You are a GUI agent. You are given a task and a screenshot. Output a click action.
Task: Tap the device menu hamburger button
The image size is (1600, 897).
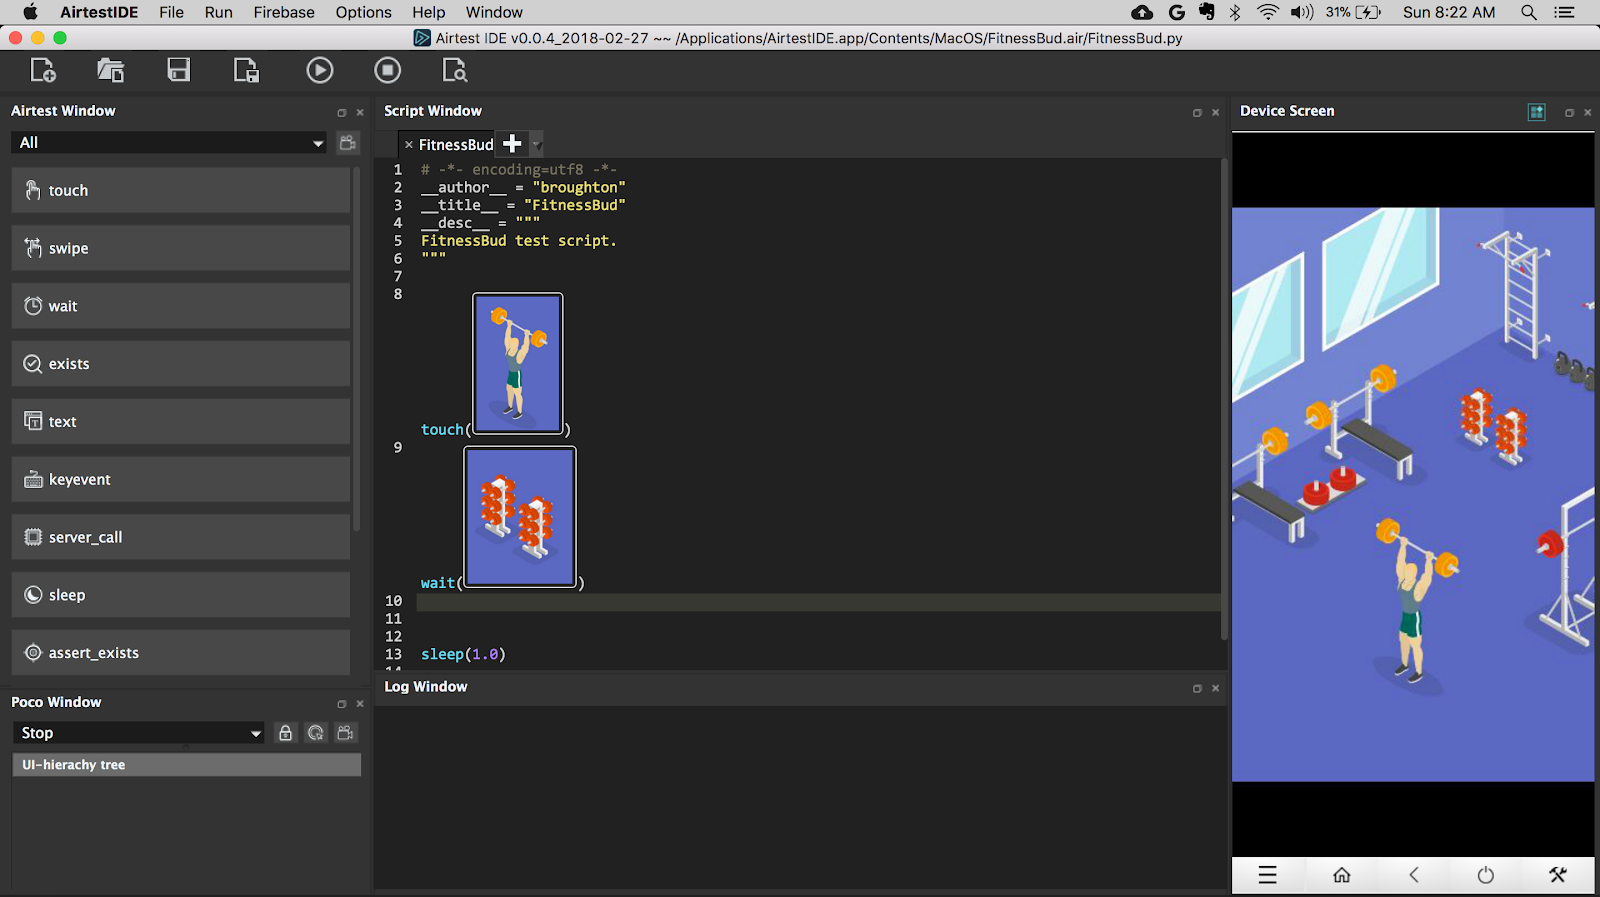[x=1268, y=875]
